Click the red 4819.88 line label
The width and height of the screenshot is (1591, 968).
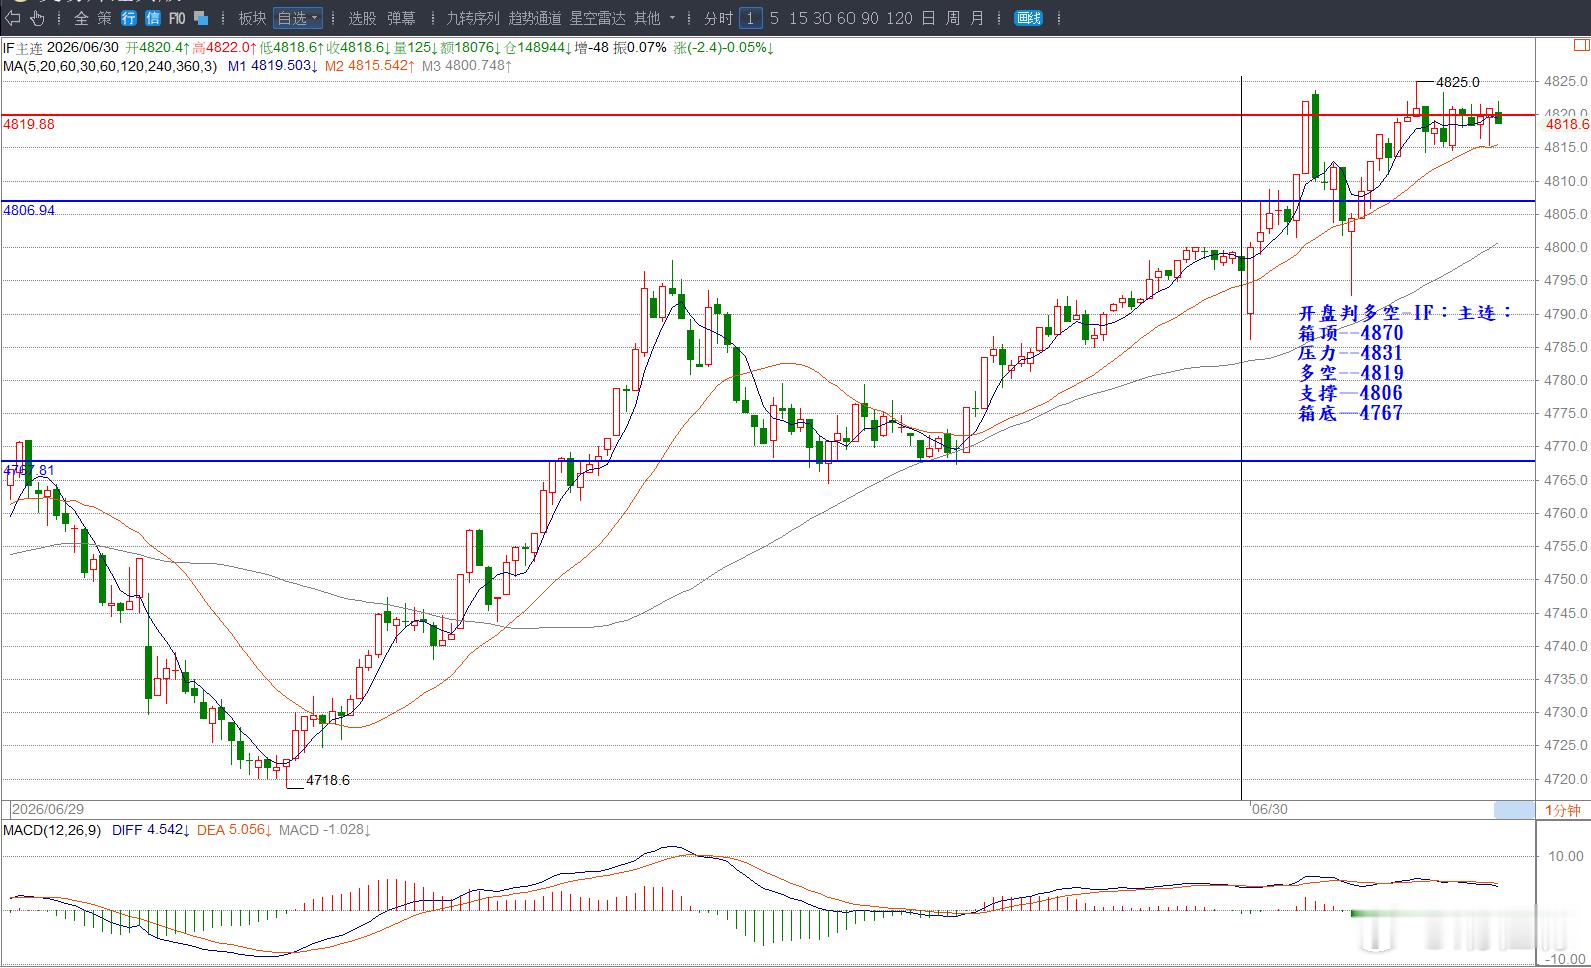29,124
